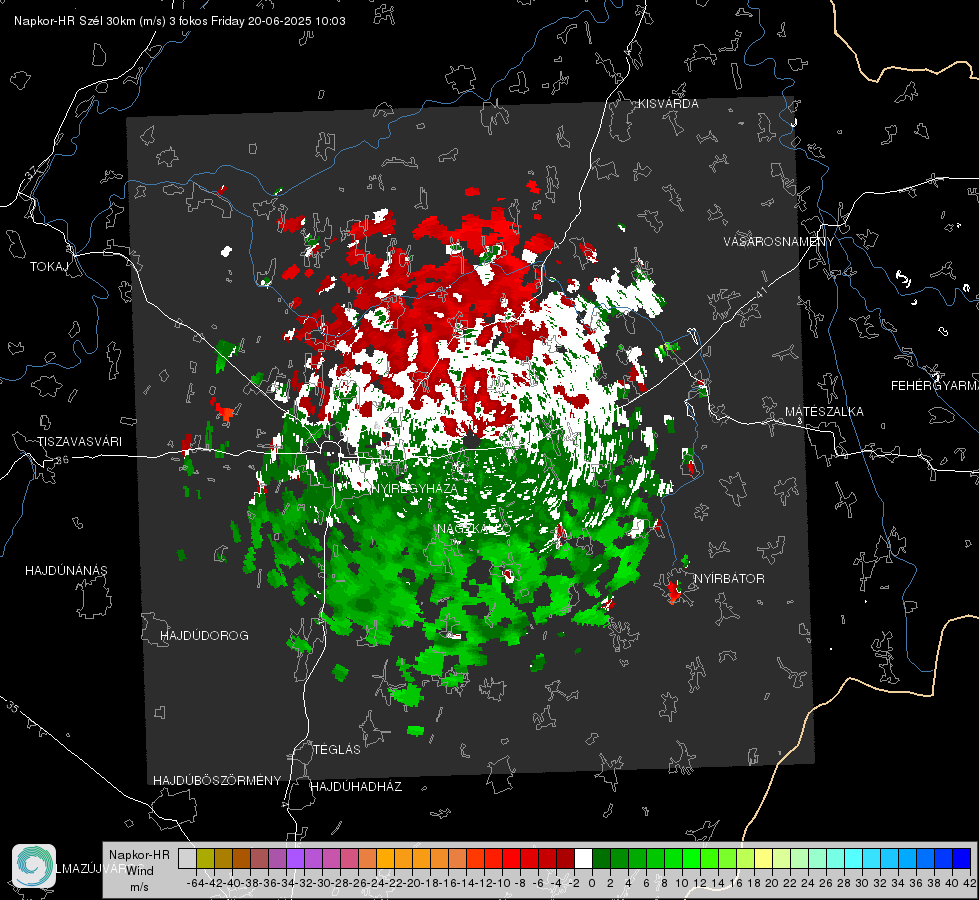Click the road number 41 label

tap(760, 292)
